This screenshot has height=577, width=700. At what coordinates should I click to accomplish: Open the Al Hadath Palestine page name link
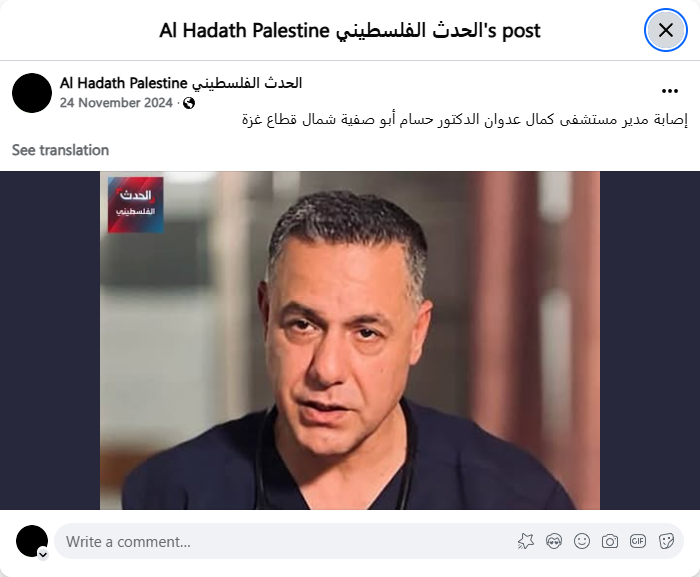(181, 83)
